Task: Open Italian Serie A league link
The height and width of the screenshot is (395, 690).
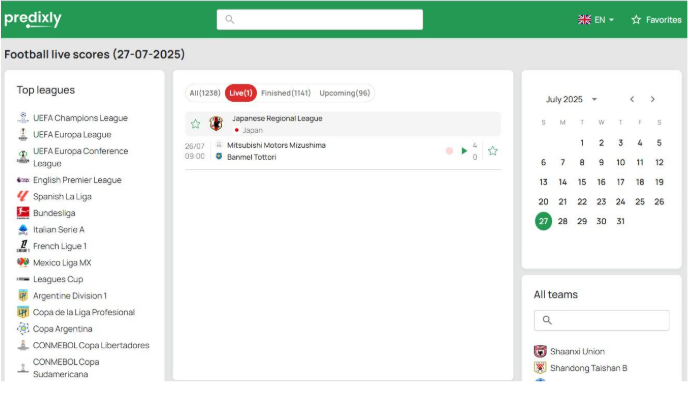Action: pos(59,230)
